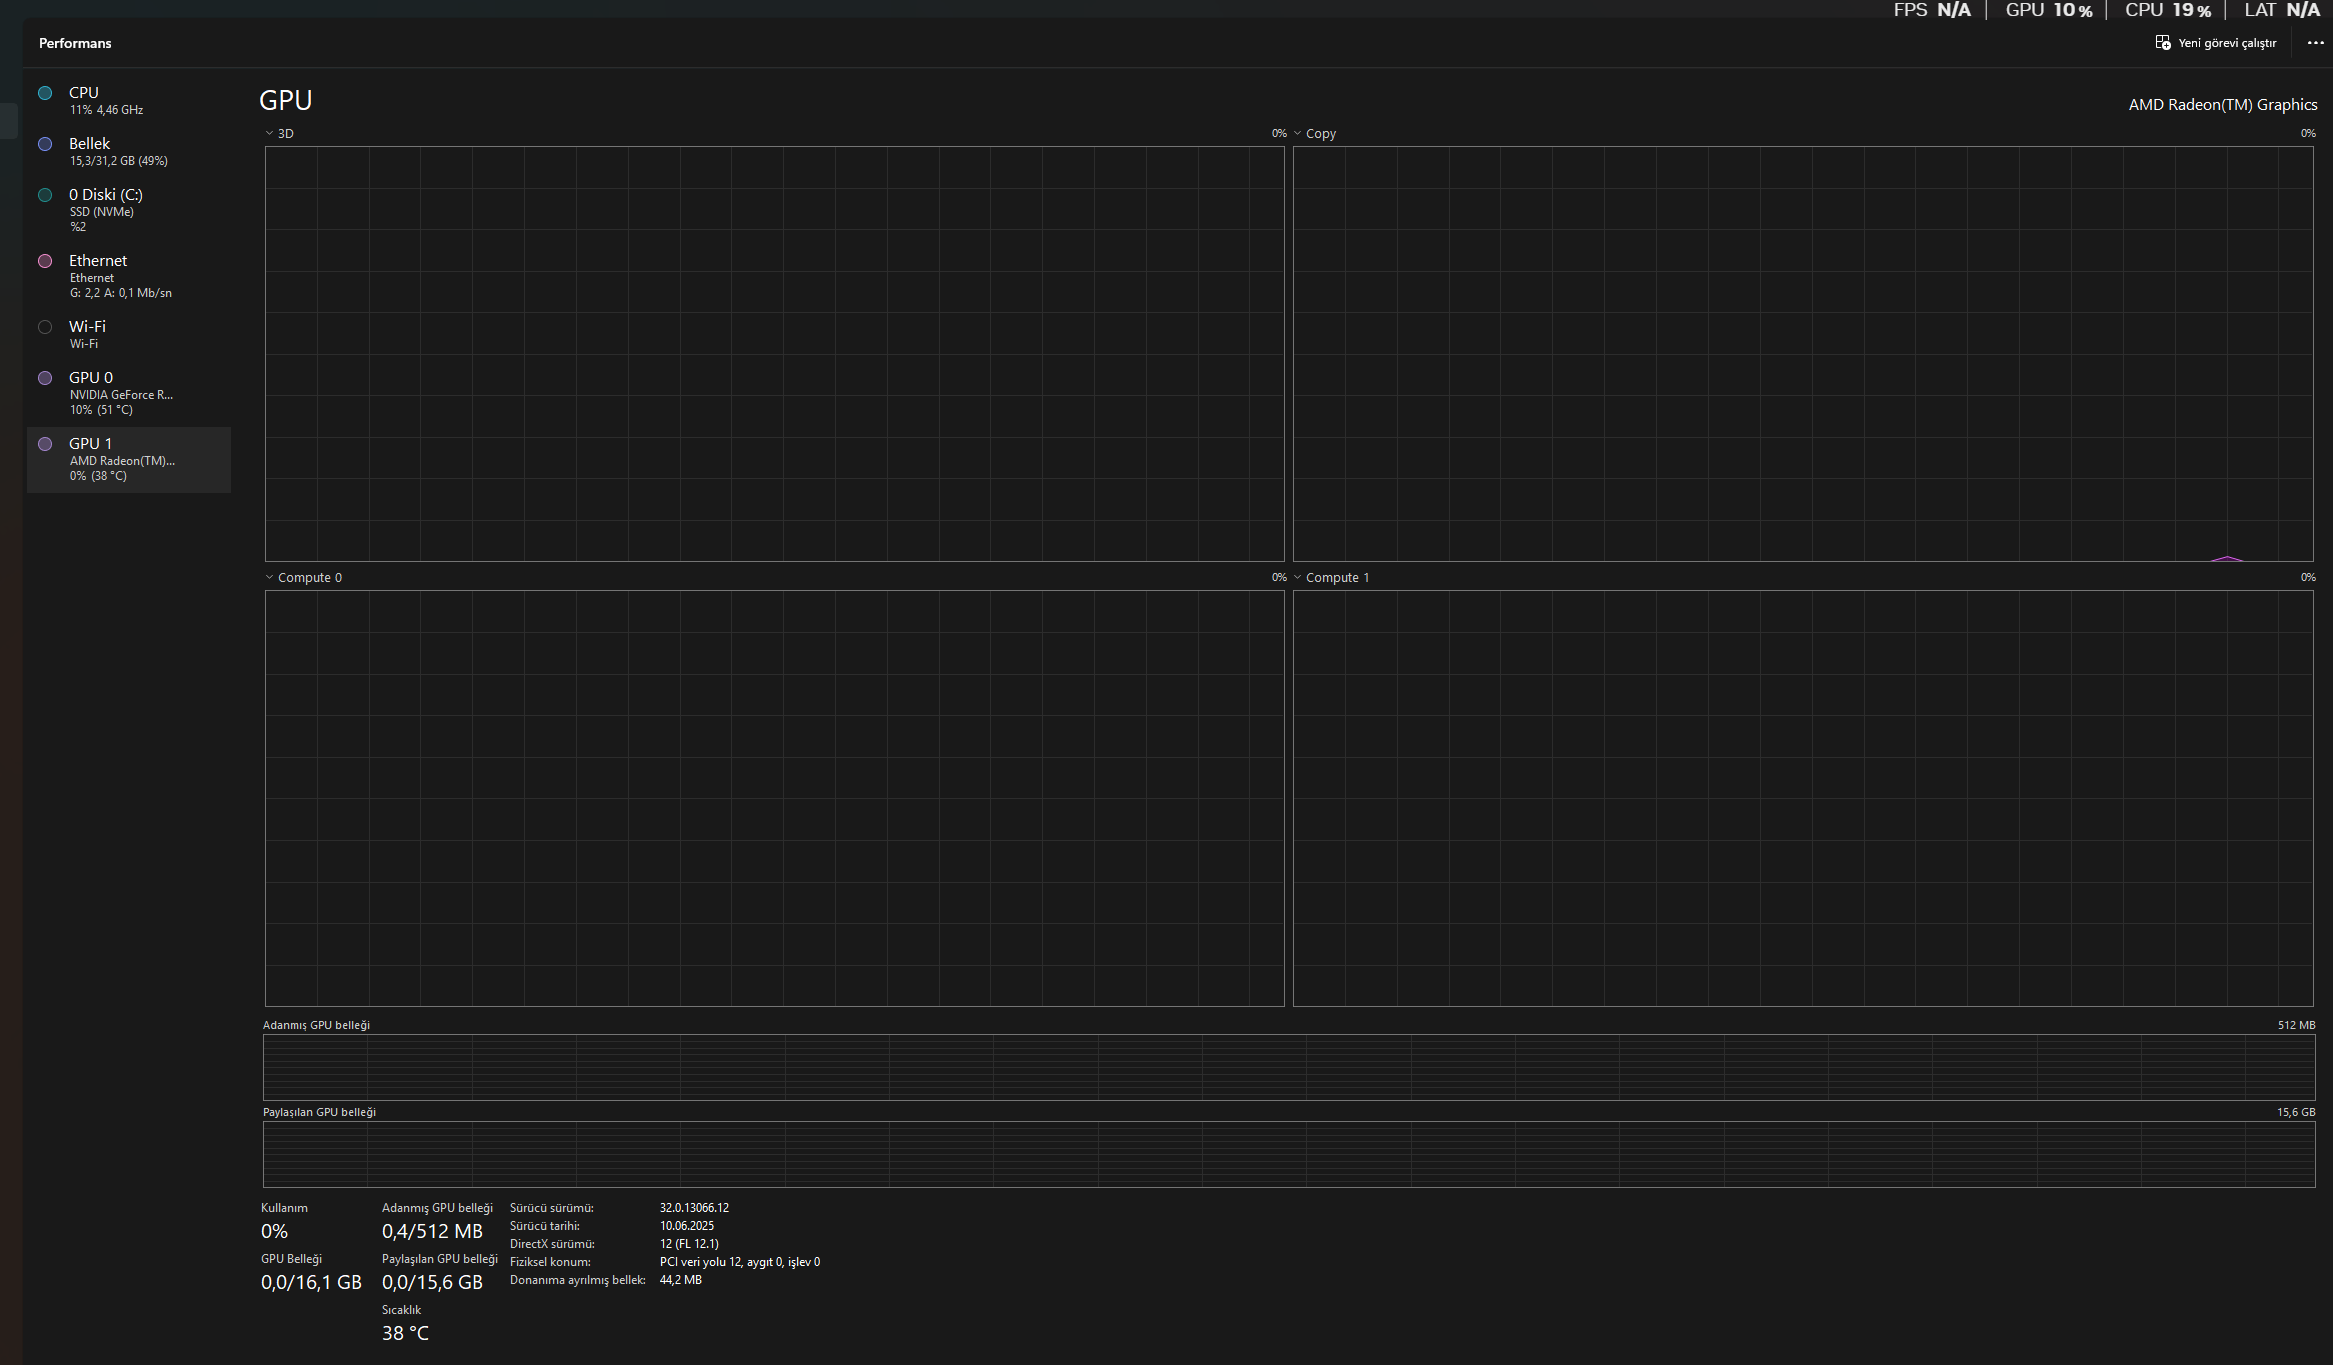Open the Ethernet performance entry
This screenshot has width=2333, height=1365.
[x=129, y=275]
